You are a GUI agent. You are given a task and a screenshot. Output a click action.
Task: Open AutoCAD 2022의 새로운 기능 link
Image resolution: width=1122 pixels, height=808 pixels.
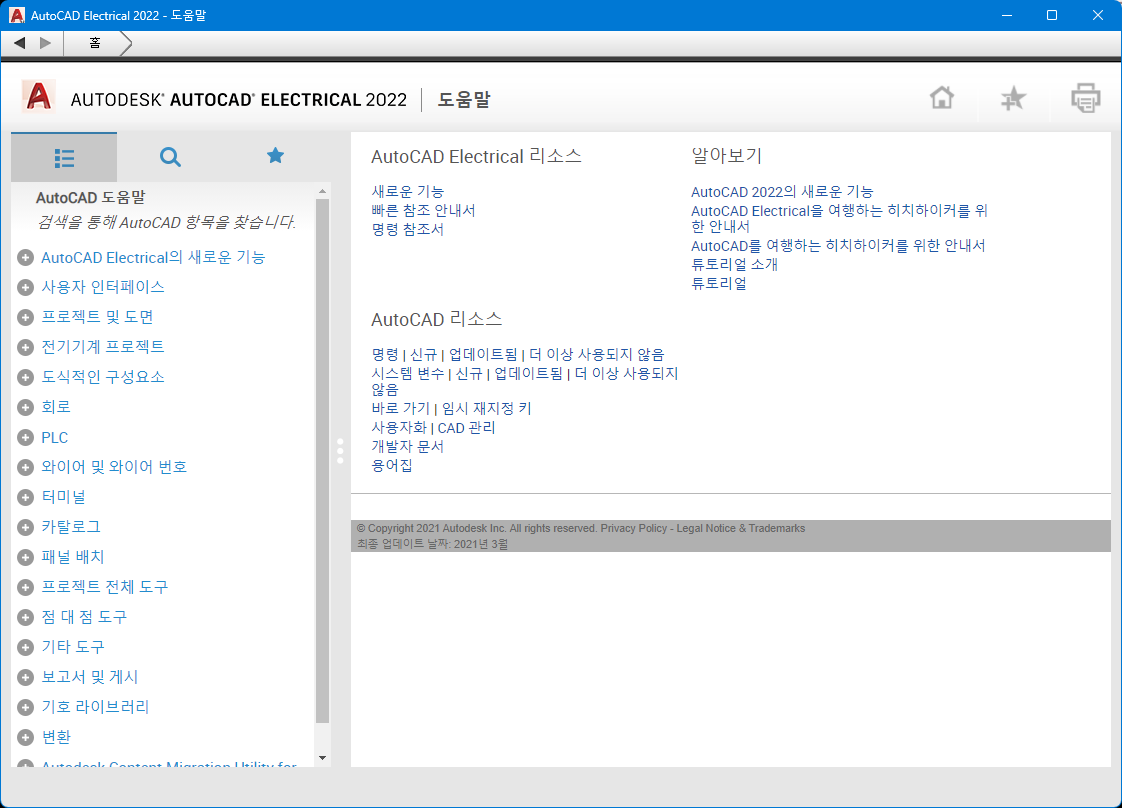(782, 192)
